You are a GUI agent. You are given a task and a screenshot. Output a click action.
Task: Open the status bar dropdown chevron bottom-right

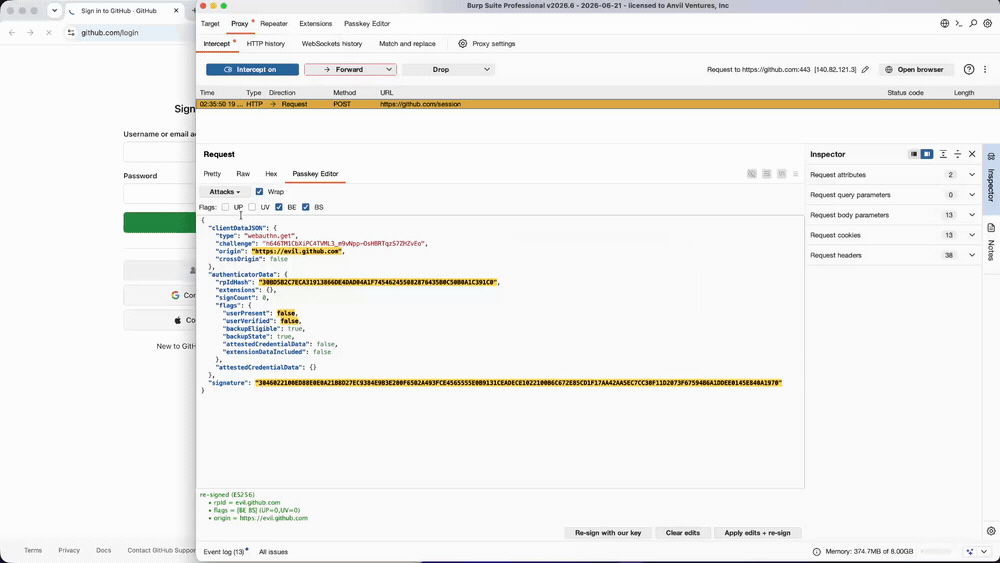point(985,552)
